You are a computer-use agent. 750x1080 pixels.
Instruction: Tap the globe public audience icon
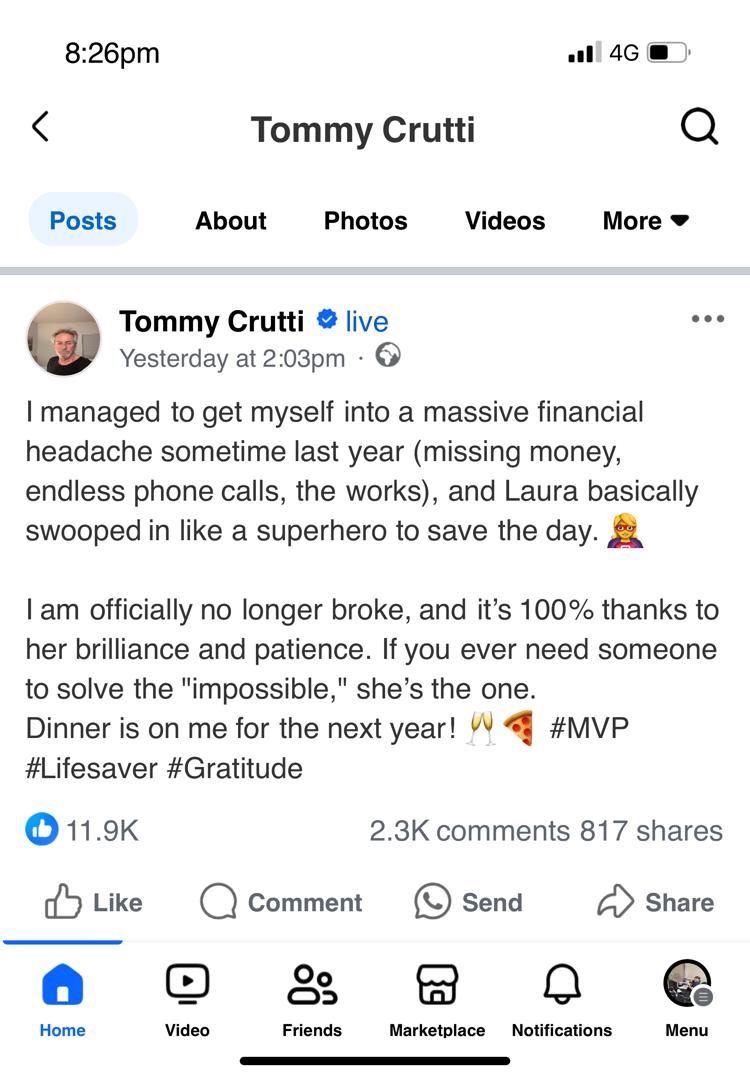coord(387,355)
